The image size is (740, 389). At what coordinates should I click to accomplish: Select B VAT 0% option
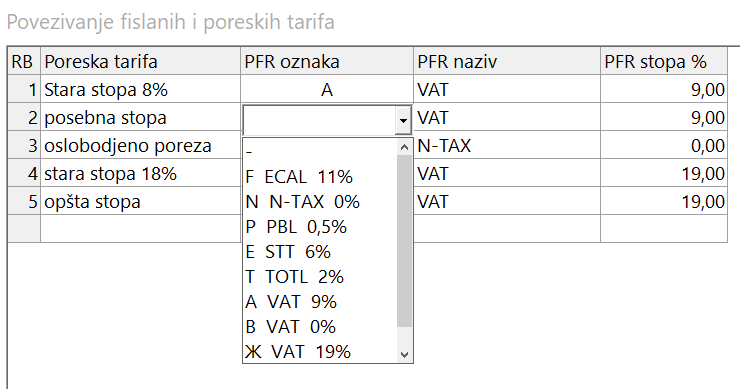tap(321, 327)
